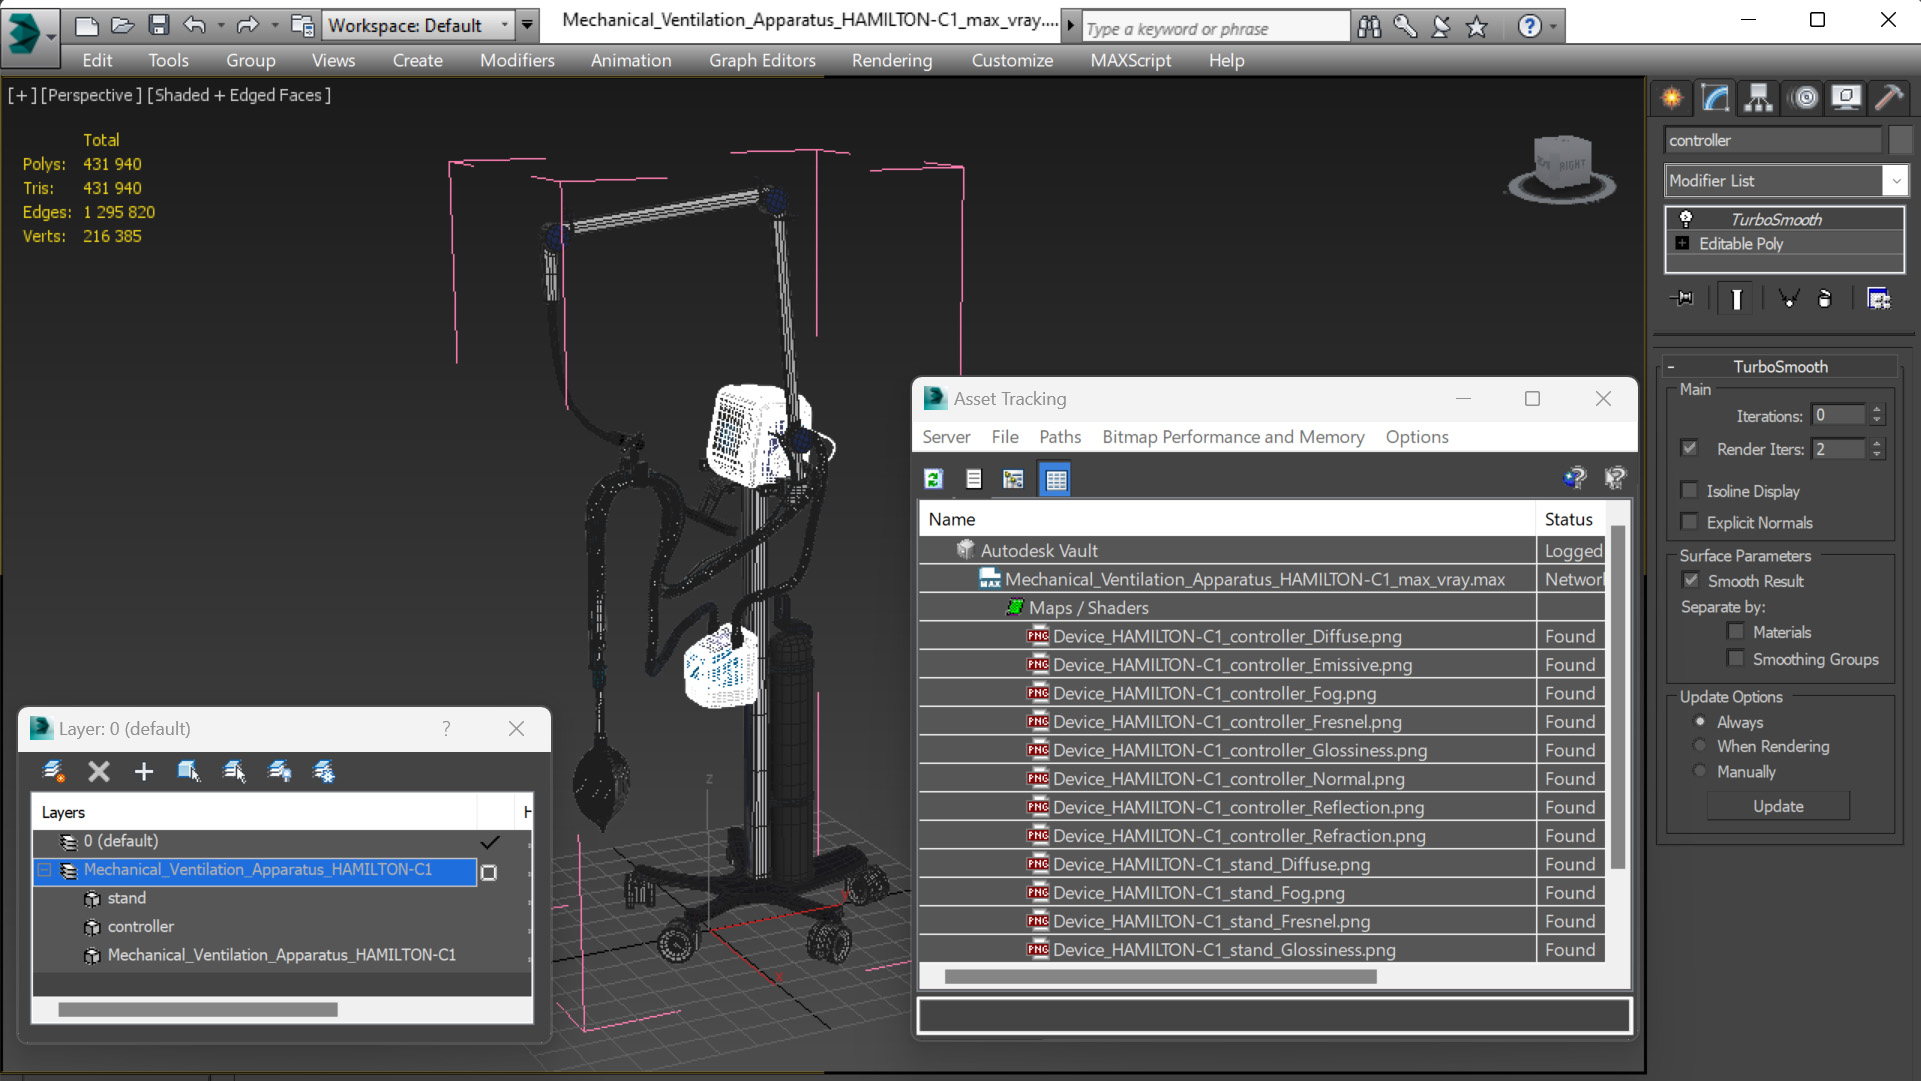Add selection to layer plus icon
The height and width of the screenshot is (1081, 1921).
point(144,771)
